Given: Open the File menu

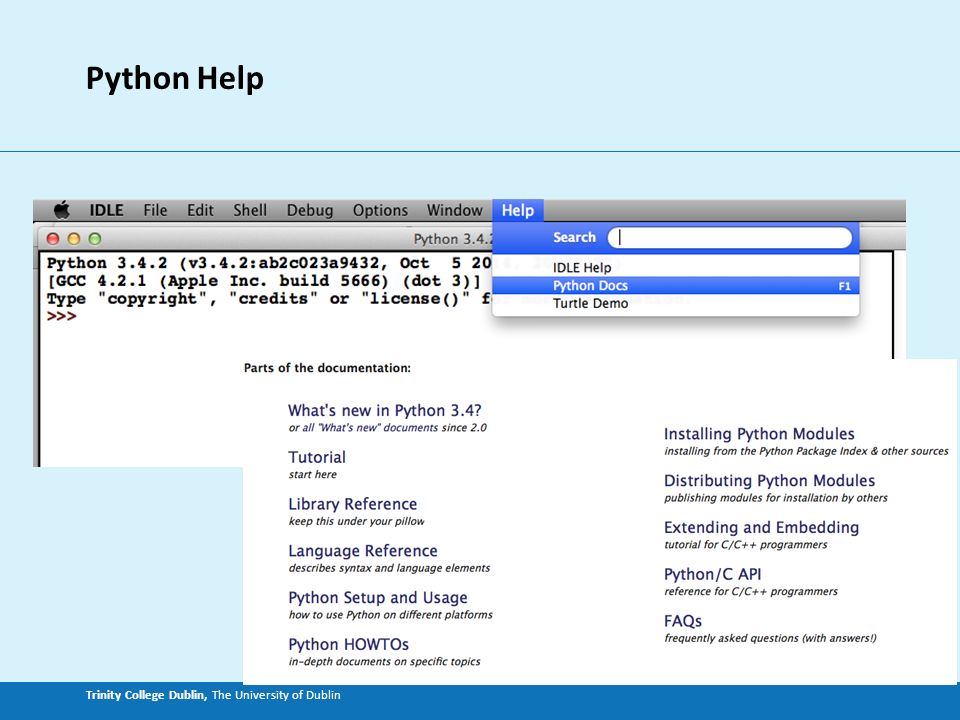Looking at the screenshot, I should 155,210.
